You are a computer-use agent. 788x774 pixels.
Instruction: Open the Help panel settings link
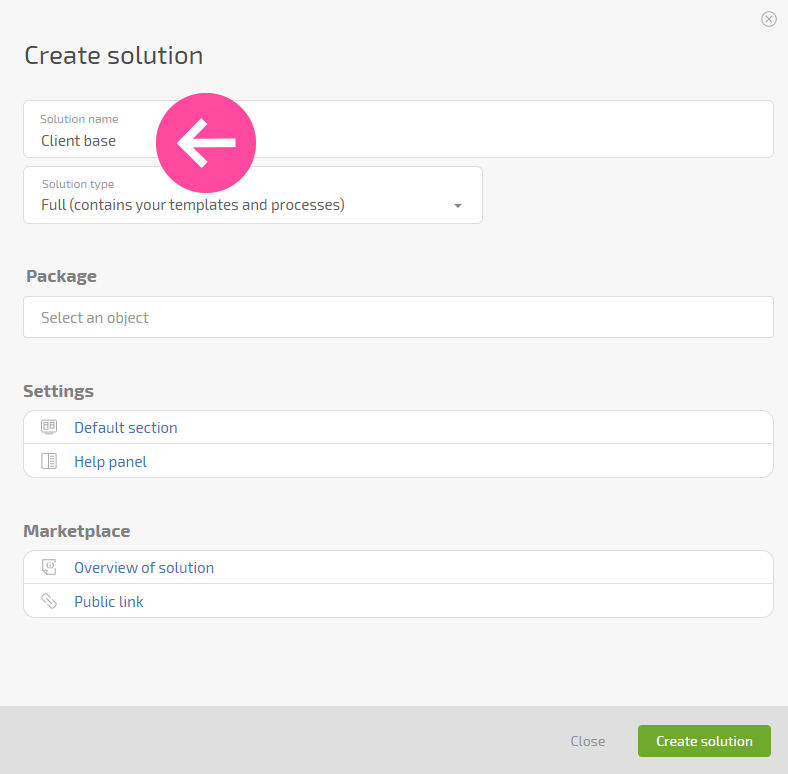[111, 461]
